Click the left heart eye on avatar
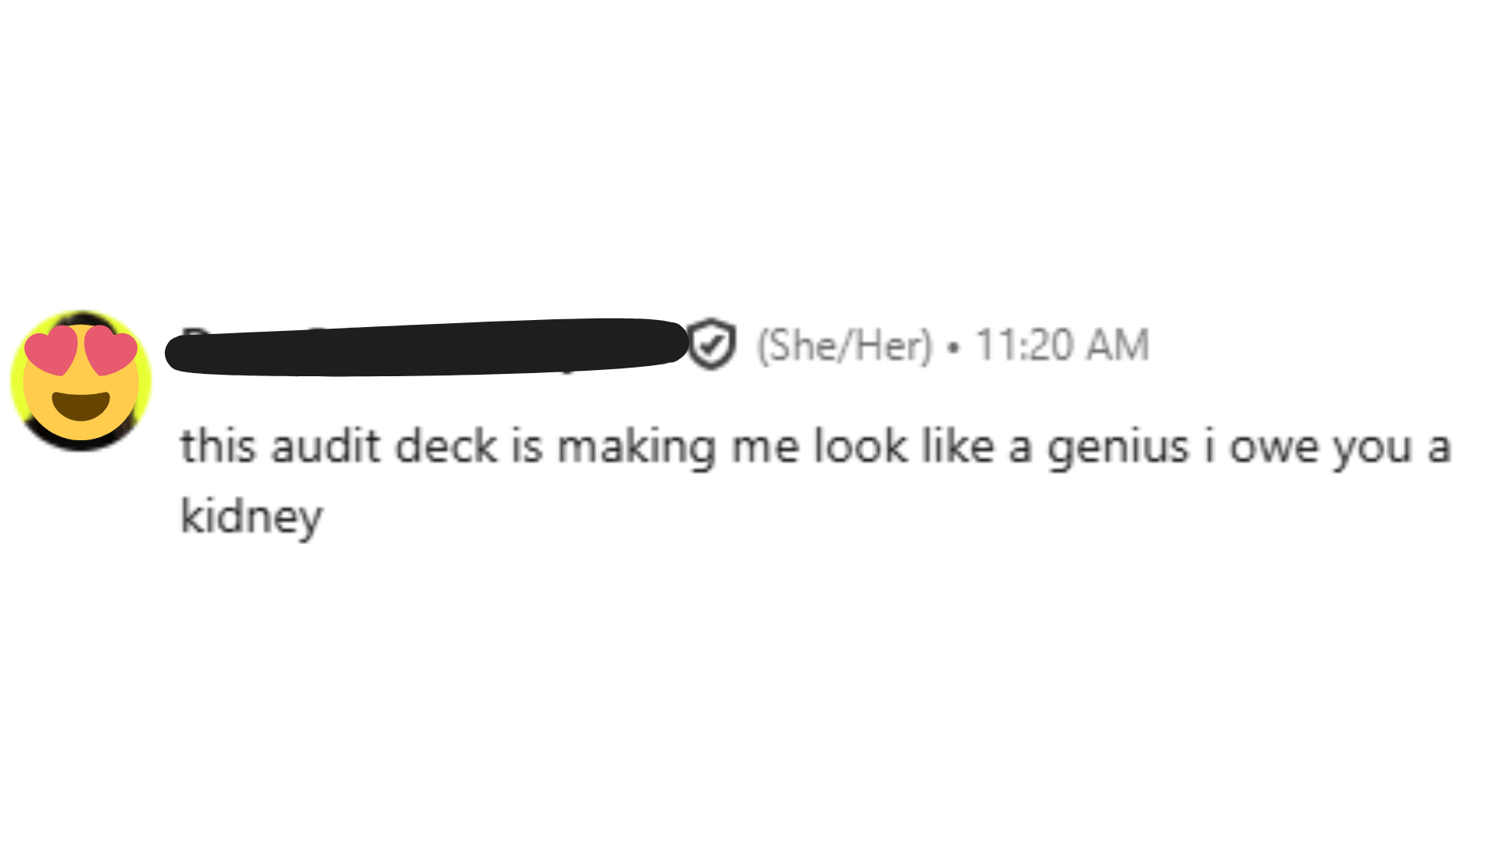 coord(50,353)
